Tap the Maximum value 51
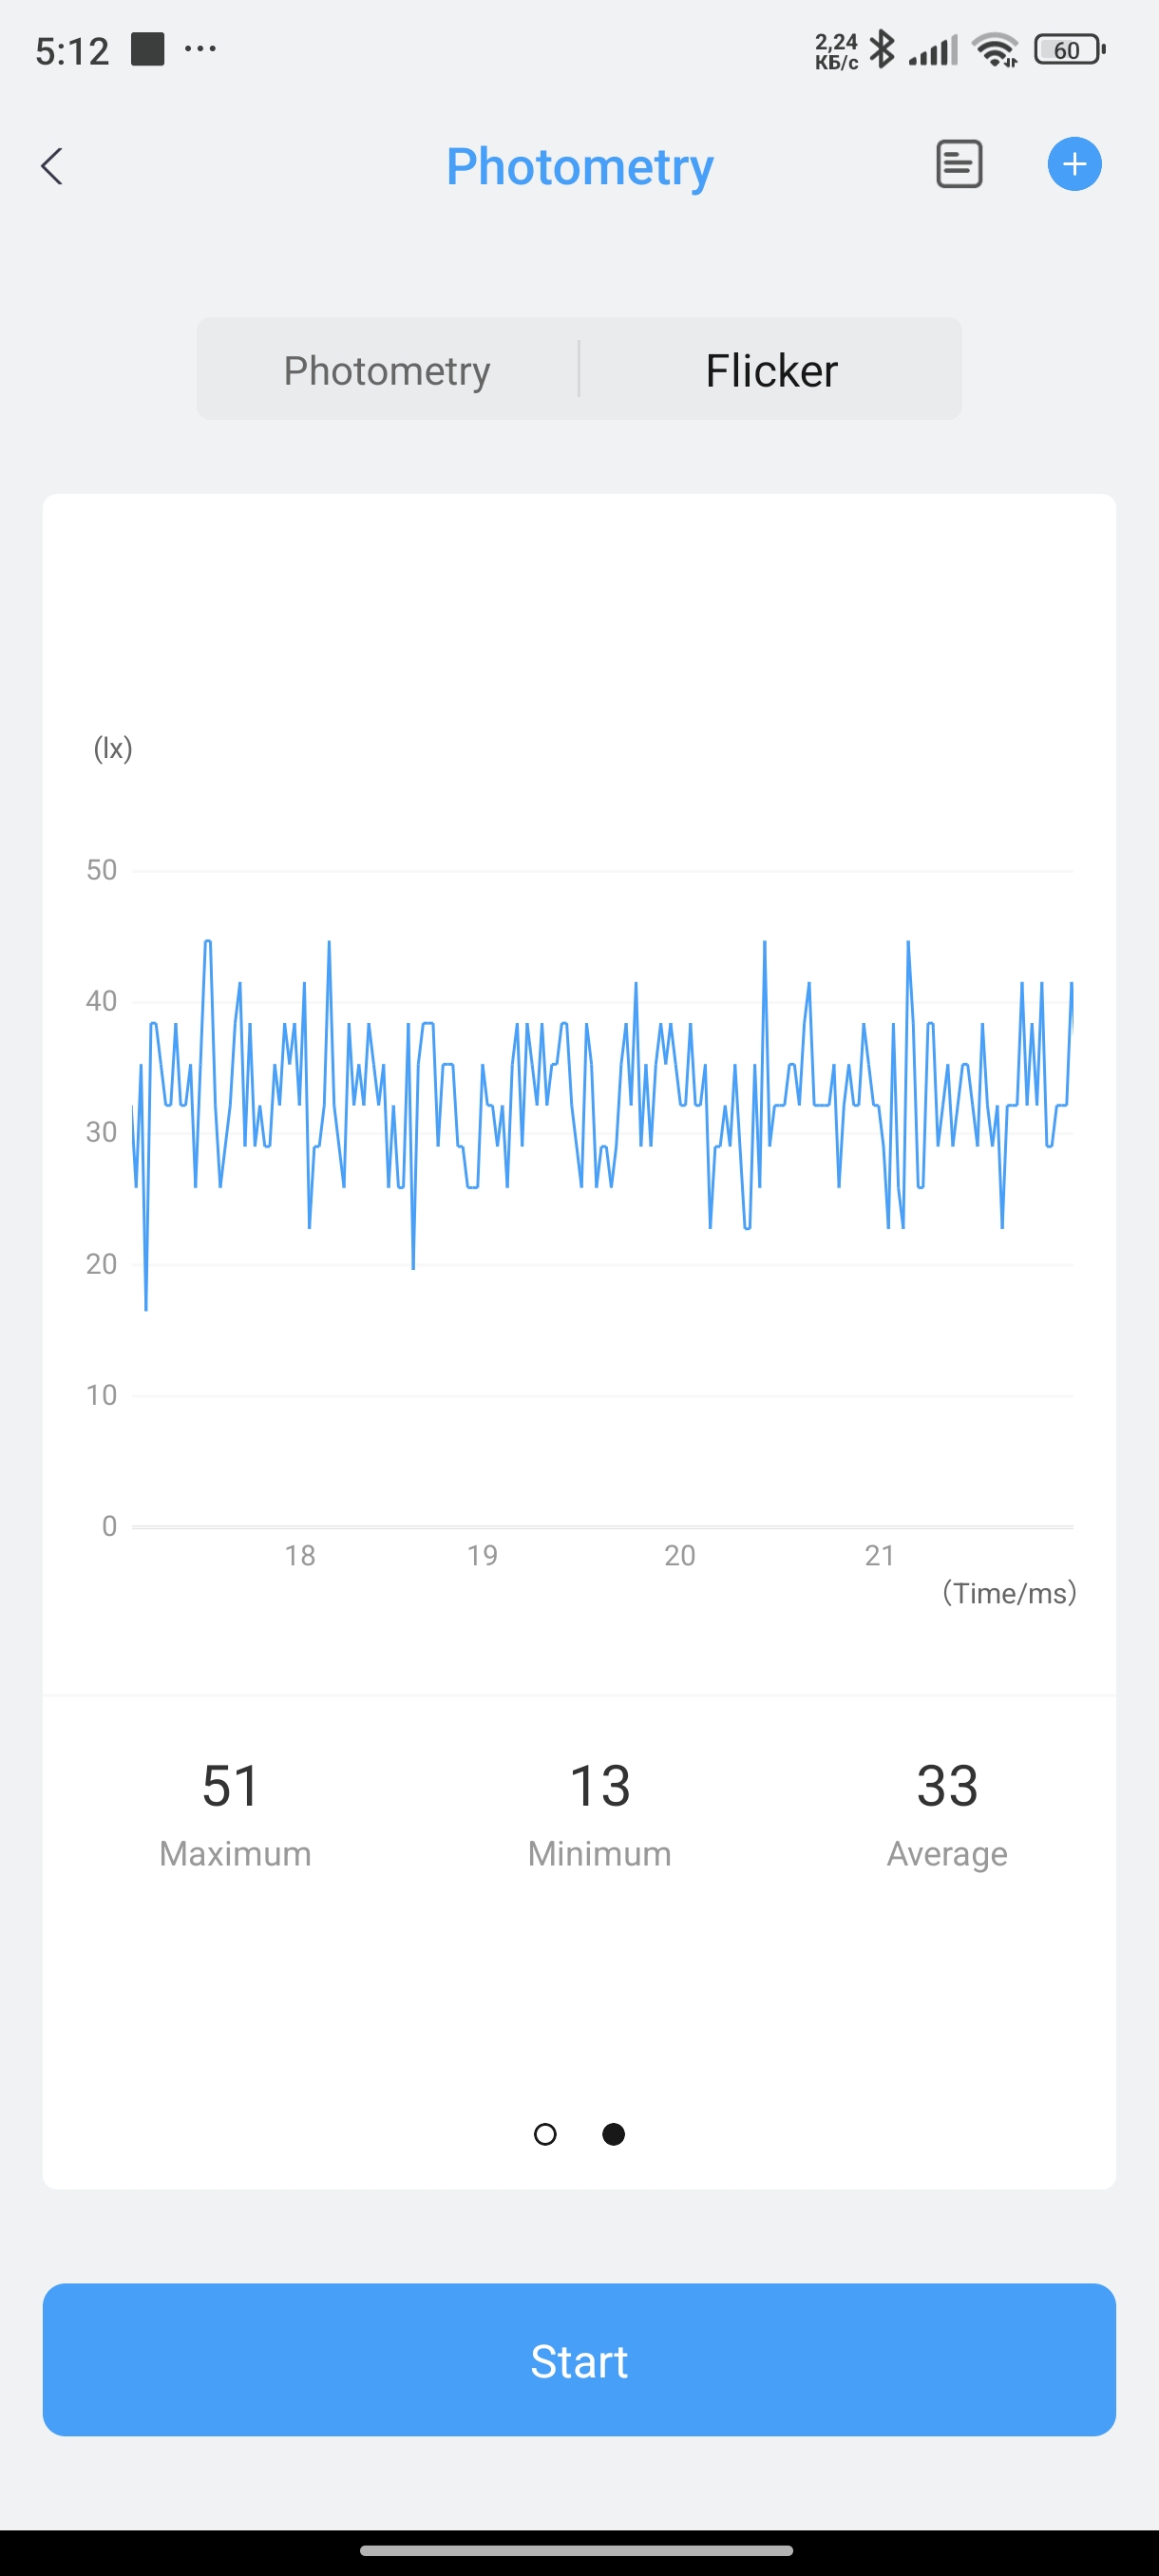 (232, 1786)
